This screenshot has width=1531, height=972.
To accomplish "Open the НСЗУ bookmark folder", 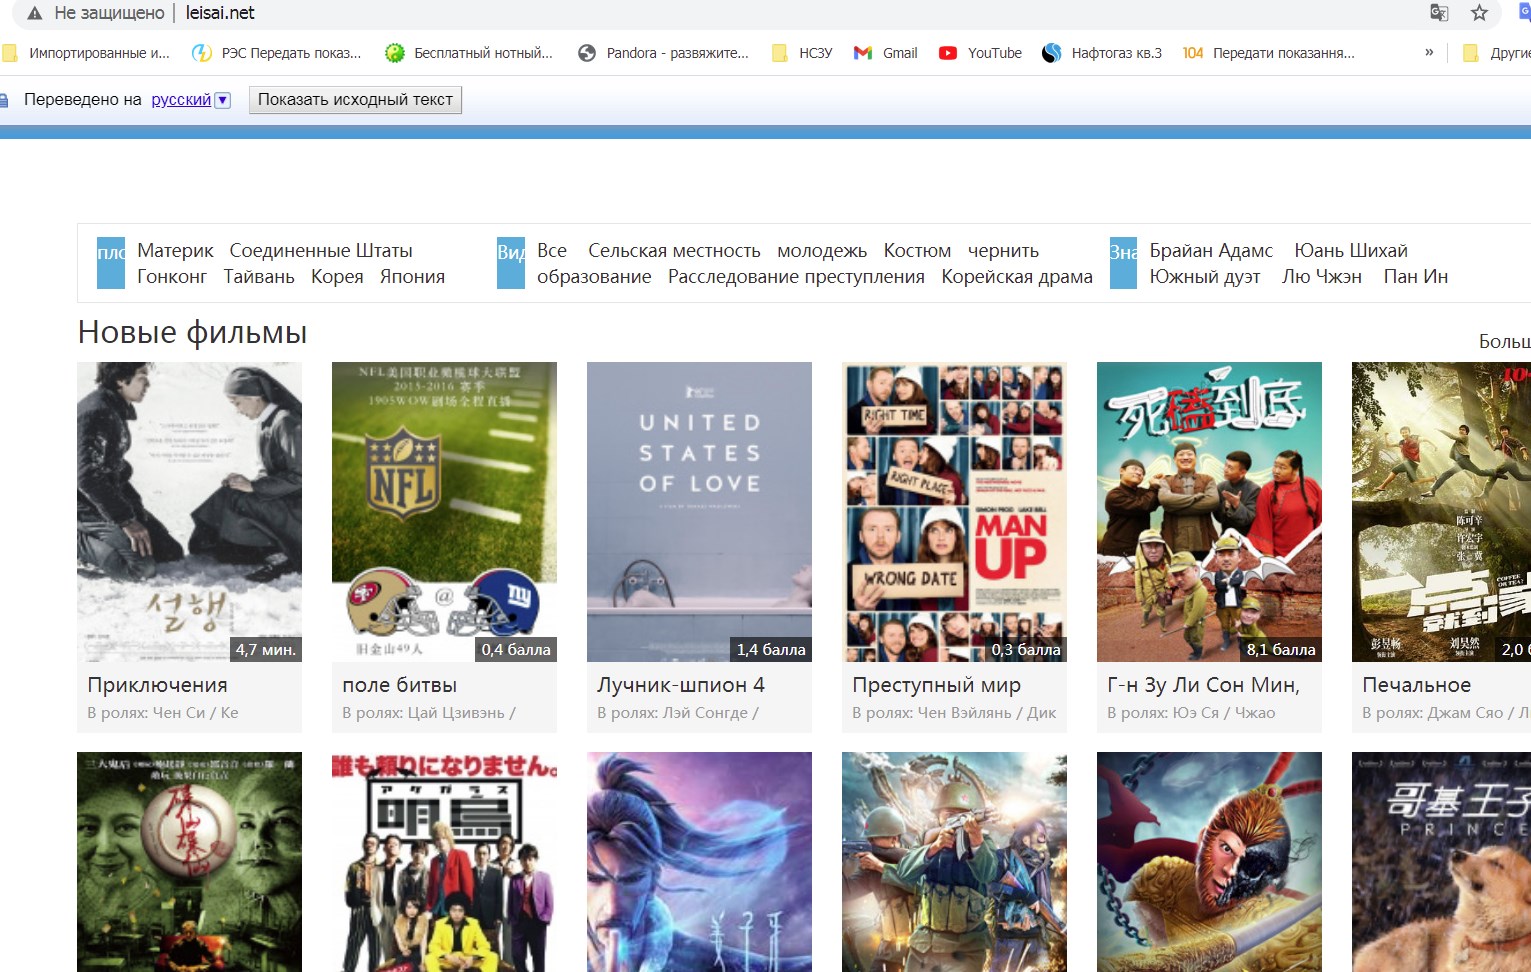I will 802,53.
